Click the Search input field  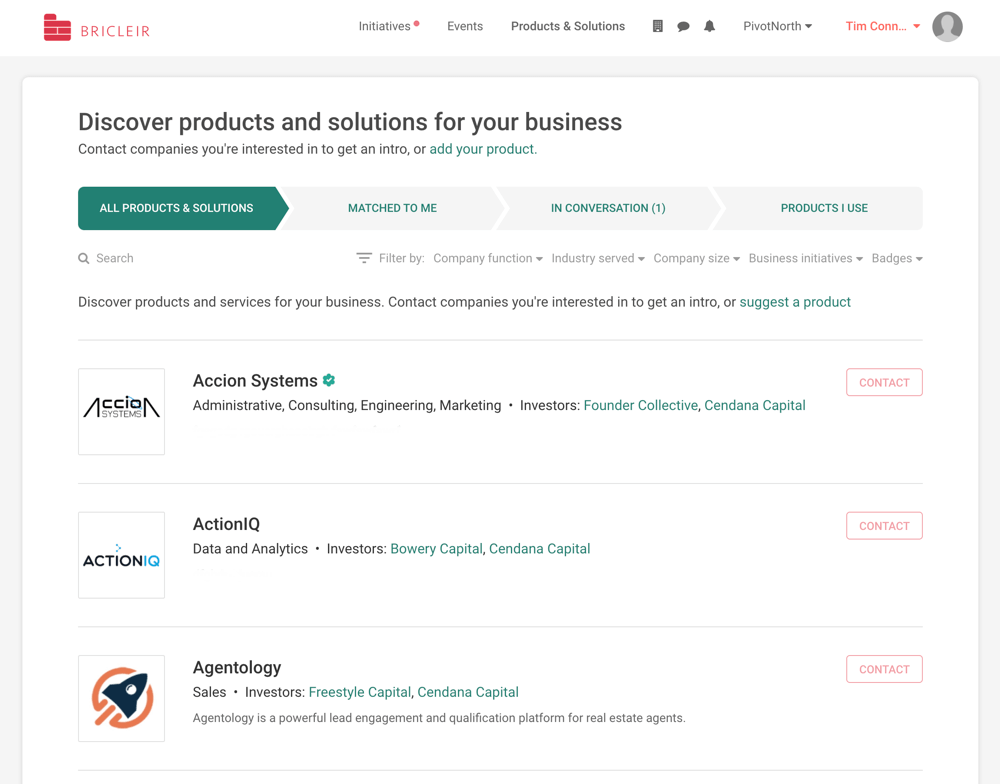coord(210,258)
